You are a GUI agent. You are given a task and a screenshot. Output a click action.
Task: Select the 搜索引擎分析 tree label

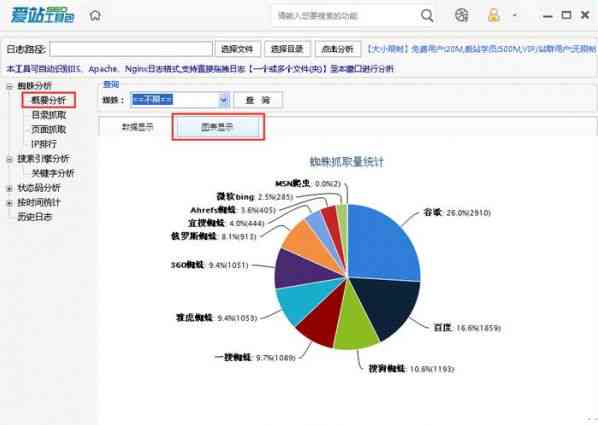click(x=43, y=158)
